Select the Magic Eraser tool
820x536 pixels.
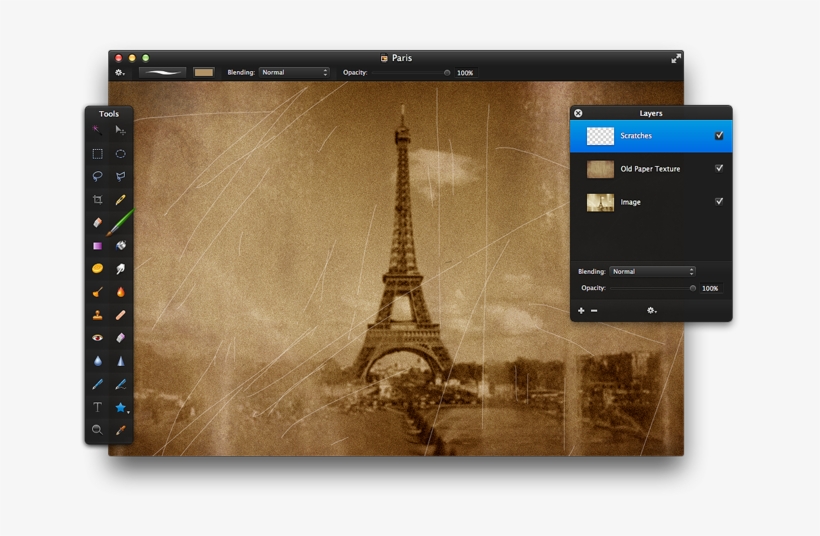tap(120, 338)
